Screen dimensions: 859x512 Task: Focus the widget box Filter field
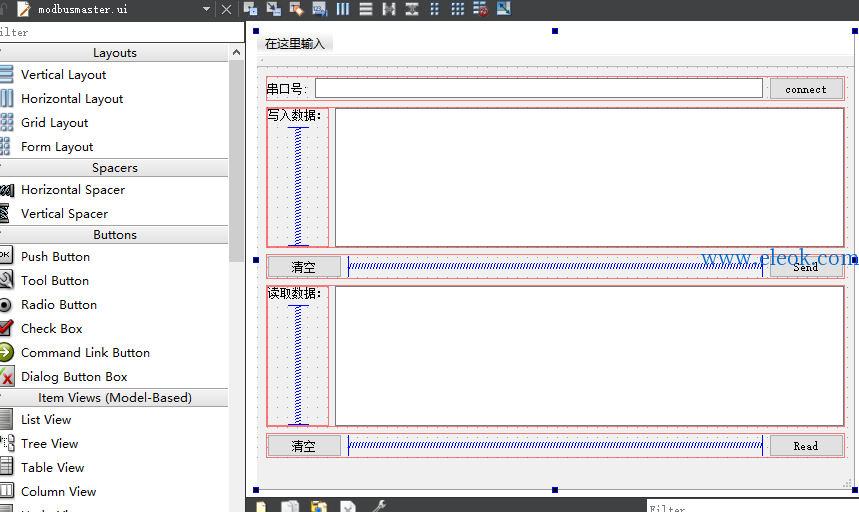coord(122,32)
